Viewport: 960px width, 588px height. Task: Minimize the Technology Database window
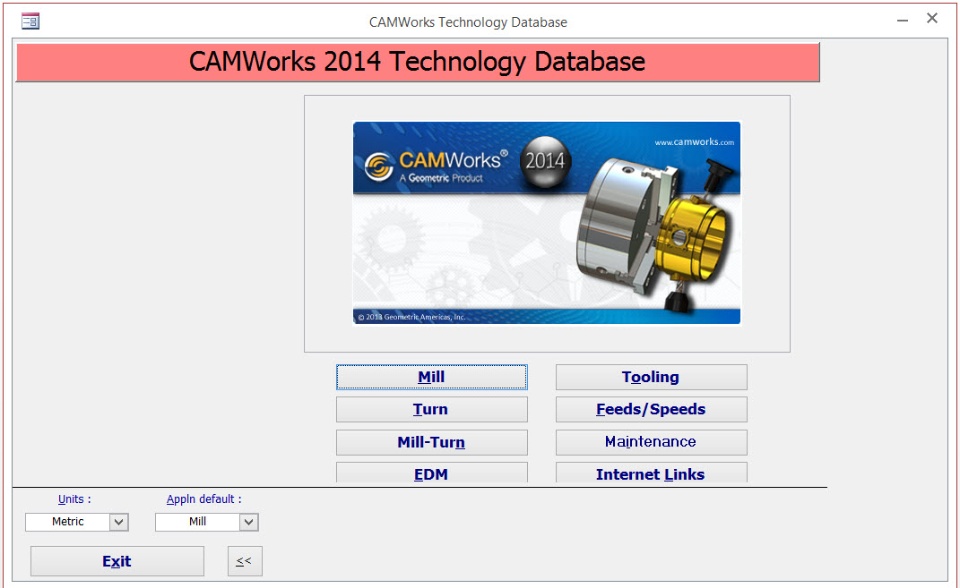[x=902, y=20]
